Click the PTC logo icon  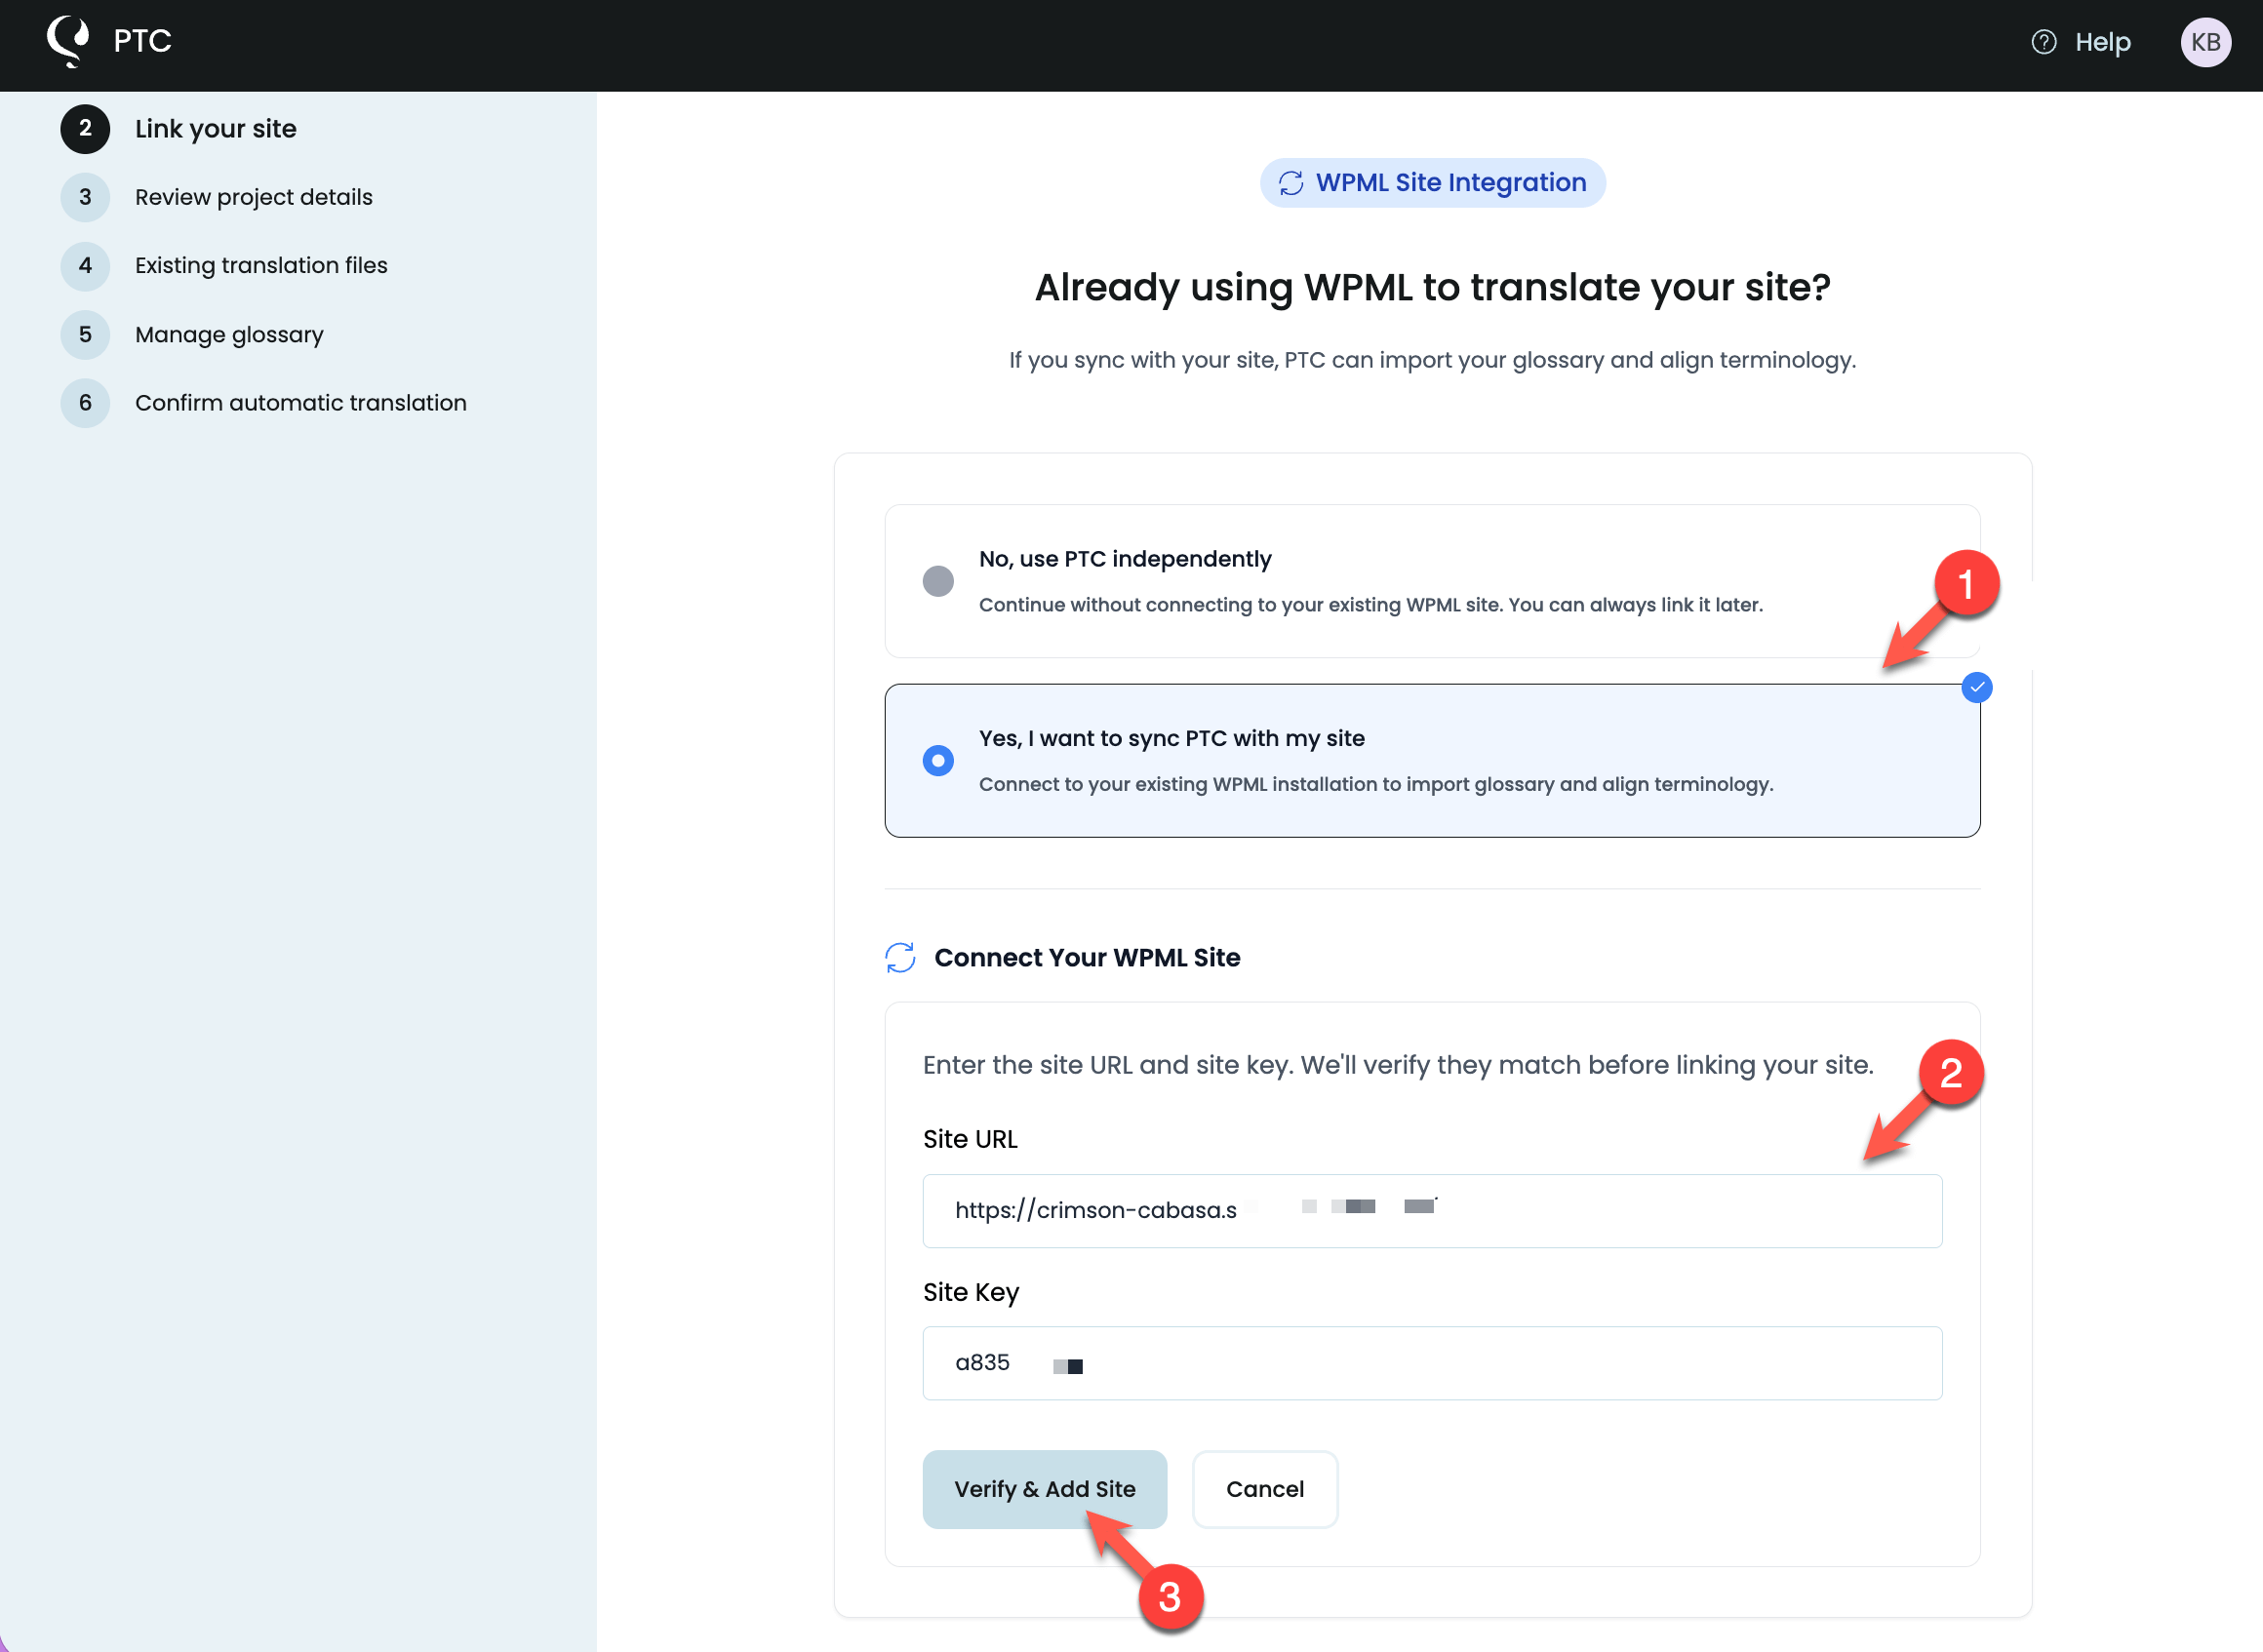point(66,40)
